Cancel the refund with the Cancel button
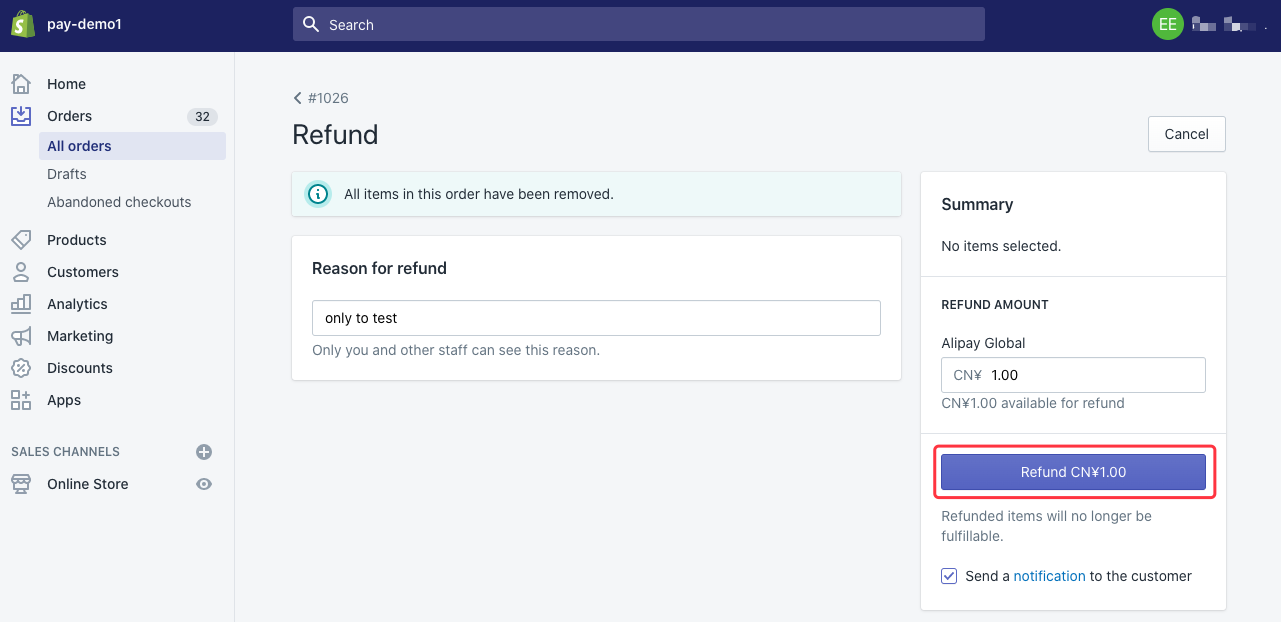Viewport: 1281px width, 622px height. [x=1186, y=133]
